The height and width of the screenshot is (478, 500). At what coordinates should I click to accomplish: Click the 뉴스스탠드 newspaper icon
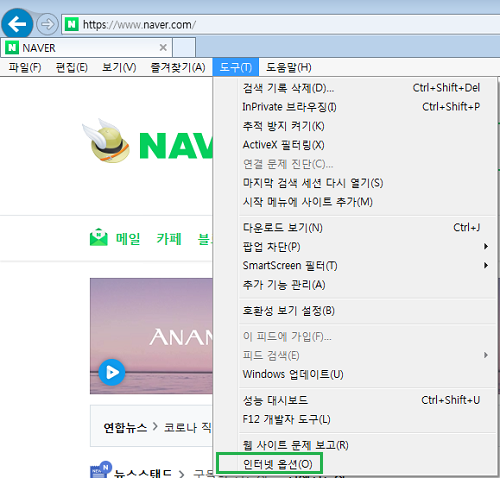click(100, 470)
